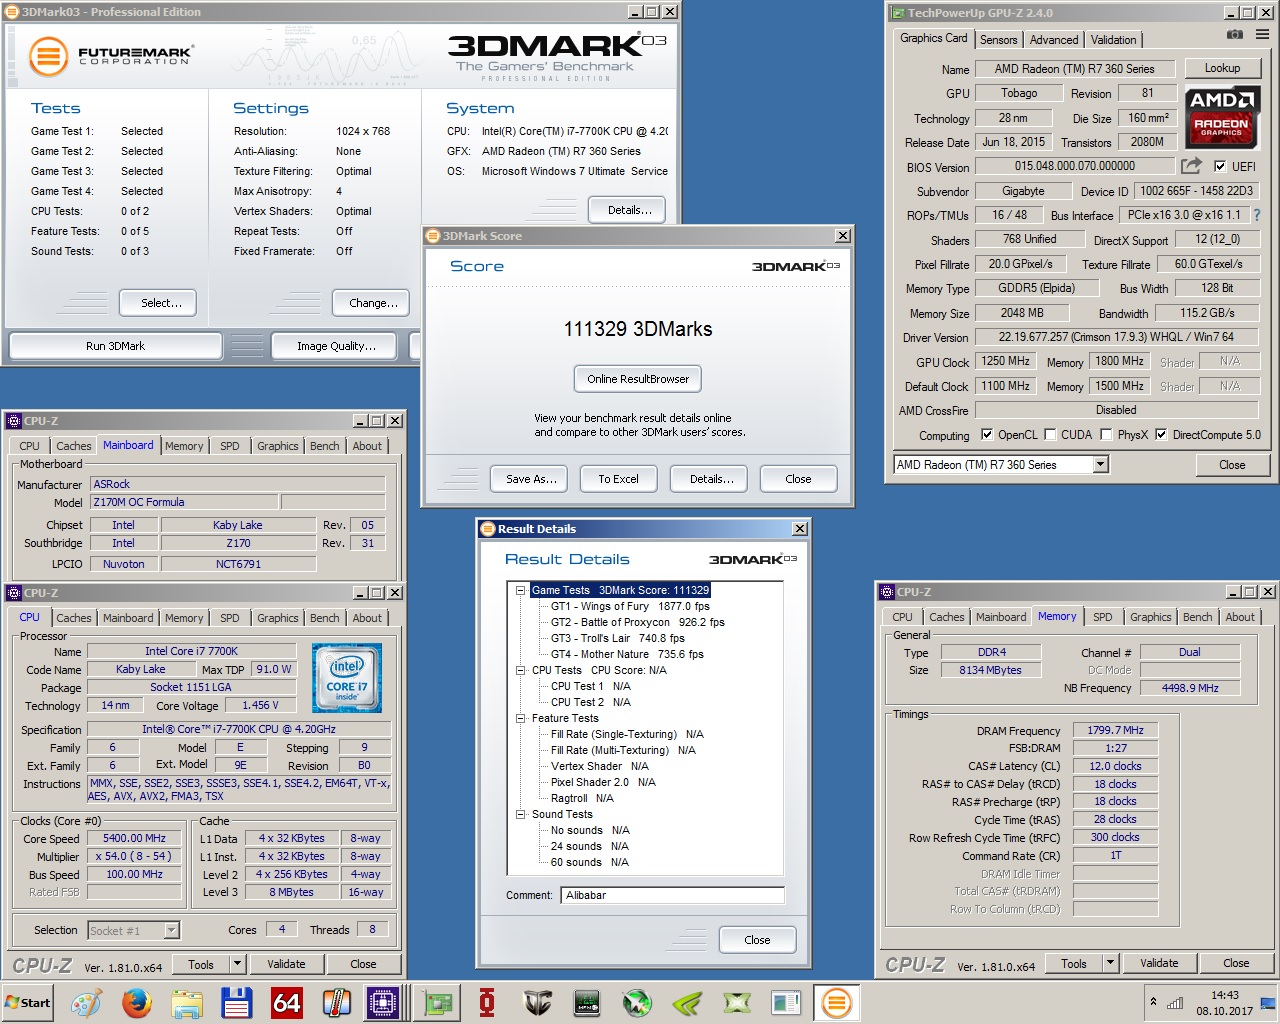Open Tools dropdown arrow in Memory CPU-Z window
Image resolution: width=1280 pixels, height=1024 pixels.
click(x=1110, y=963)
